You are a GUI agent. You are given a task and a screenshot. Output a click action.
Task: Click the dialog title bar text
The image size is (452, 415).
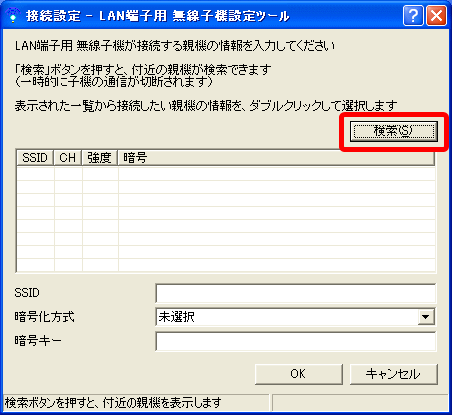click(x=157, y=16)
